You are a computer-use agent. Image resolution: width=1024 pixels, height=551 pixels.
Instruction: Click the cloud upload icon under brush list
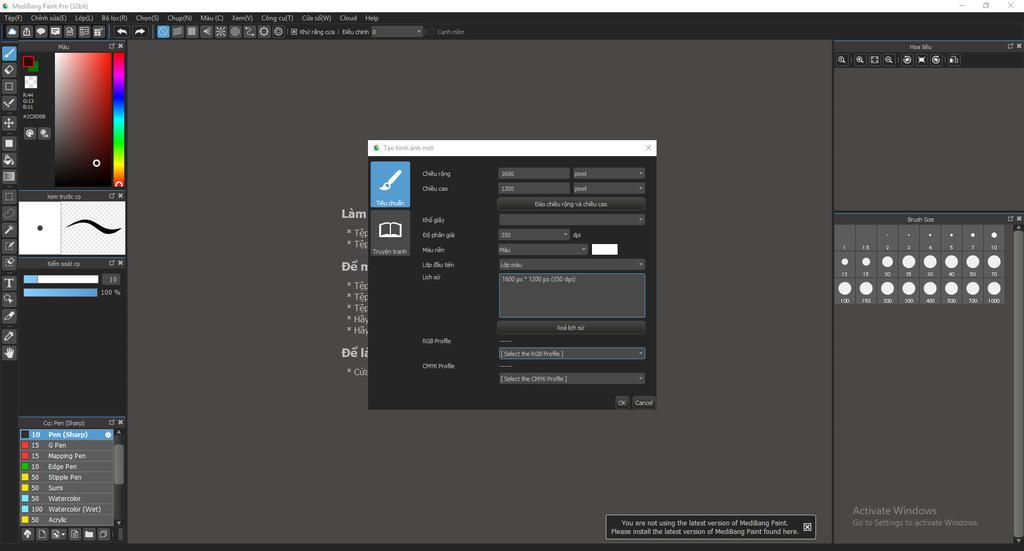(27, 534)
